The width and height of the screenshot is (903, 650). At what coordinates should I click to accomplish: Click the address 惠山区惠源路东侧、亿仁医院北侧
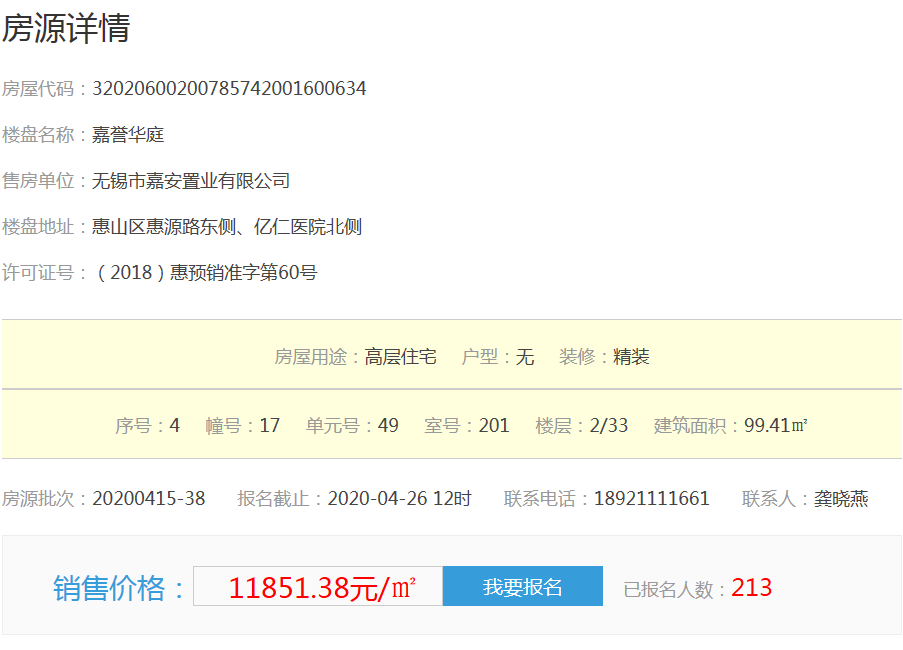227,227
